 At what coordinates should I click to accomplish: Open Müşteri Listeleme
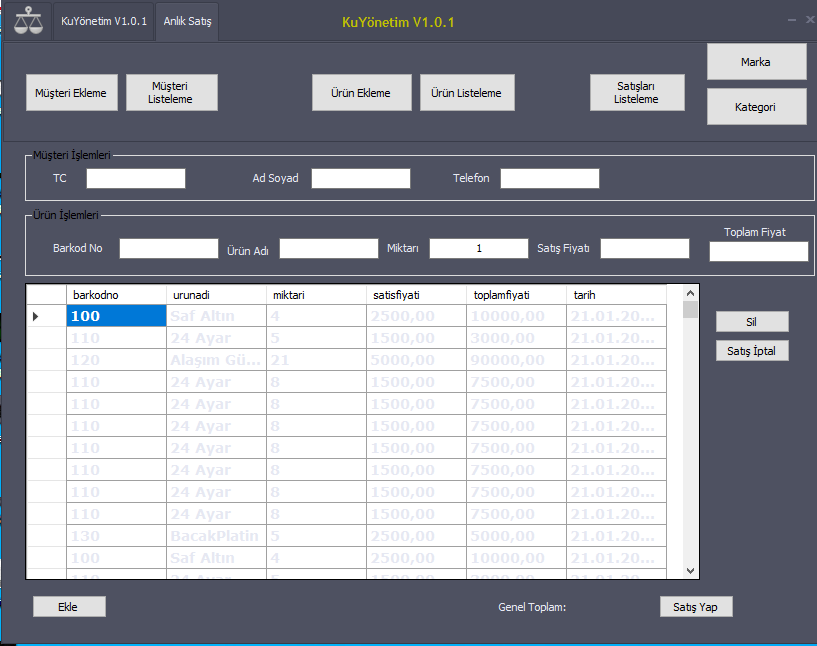click(x=170, y=92)
